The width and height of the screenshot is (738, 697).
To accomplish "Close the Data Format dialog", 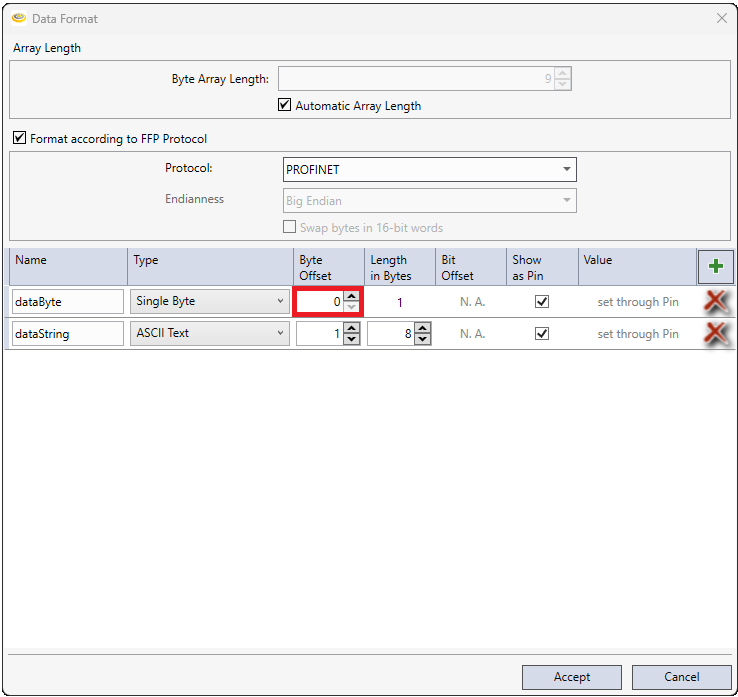I will [x=721, y=18].
